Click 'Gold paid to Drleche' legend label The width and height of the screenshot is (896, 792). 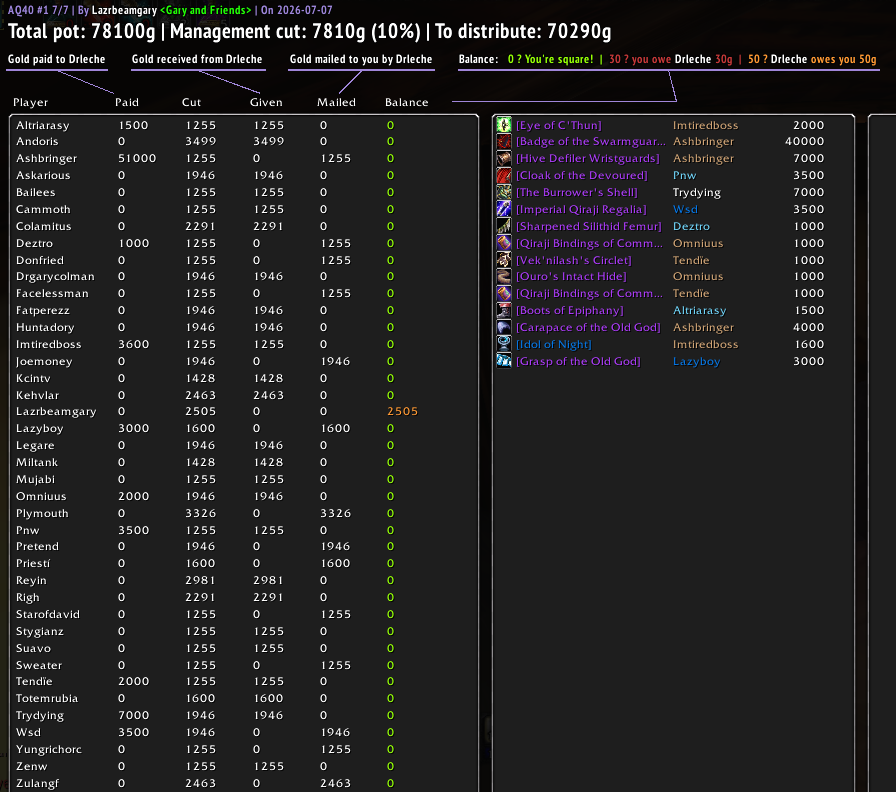coord(57,59)
